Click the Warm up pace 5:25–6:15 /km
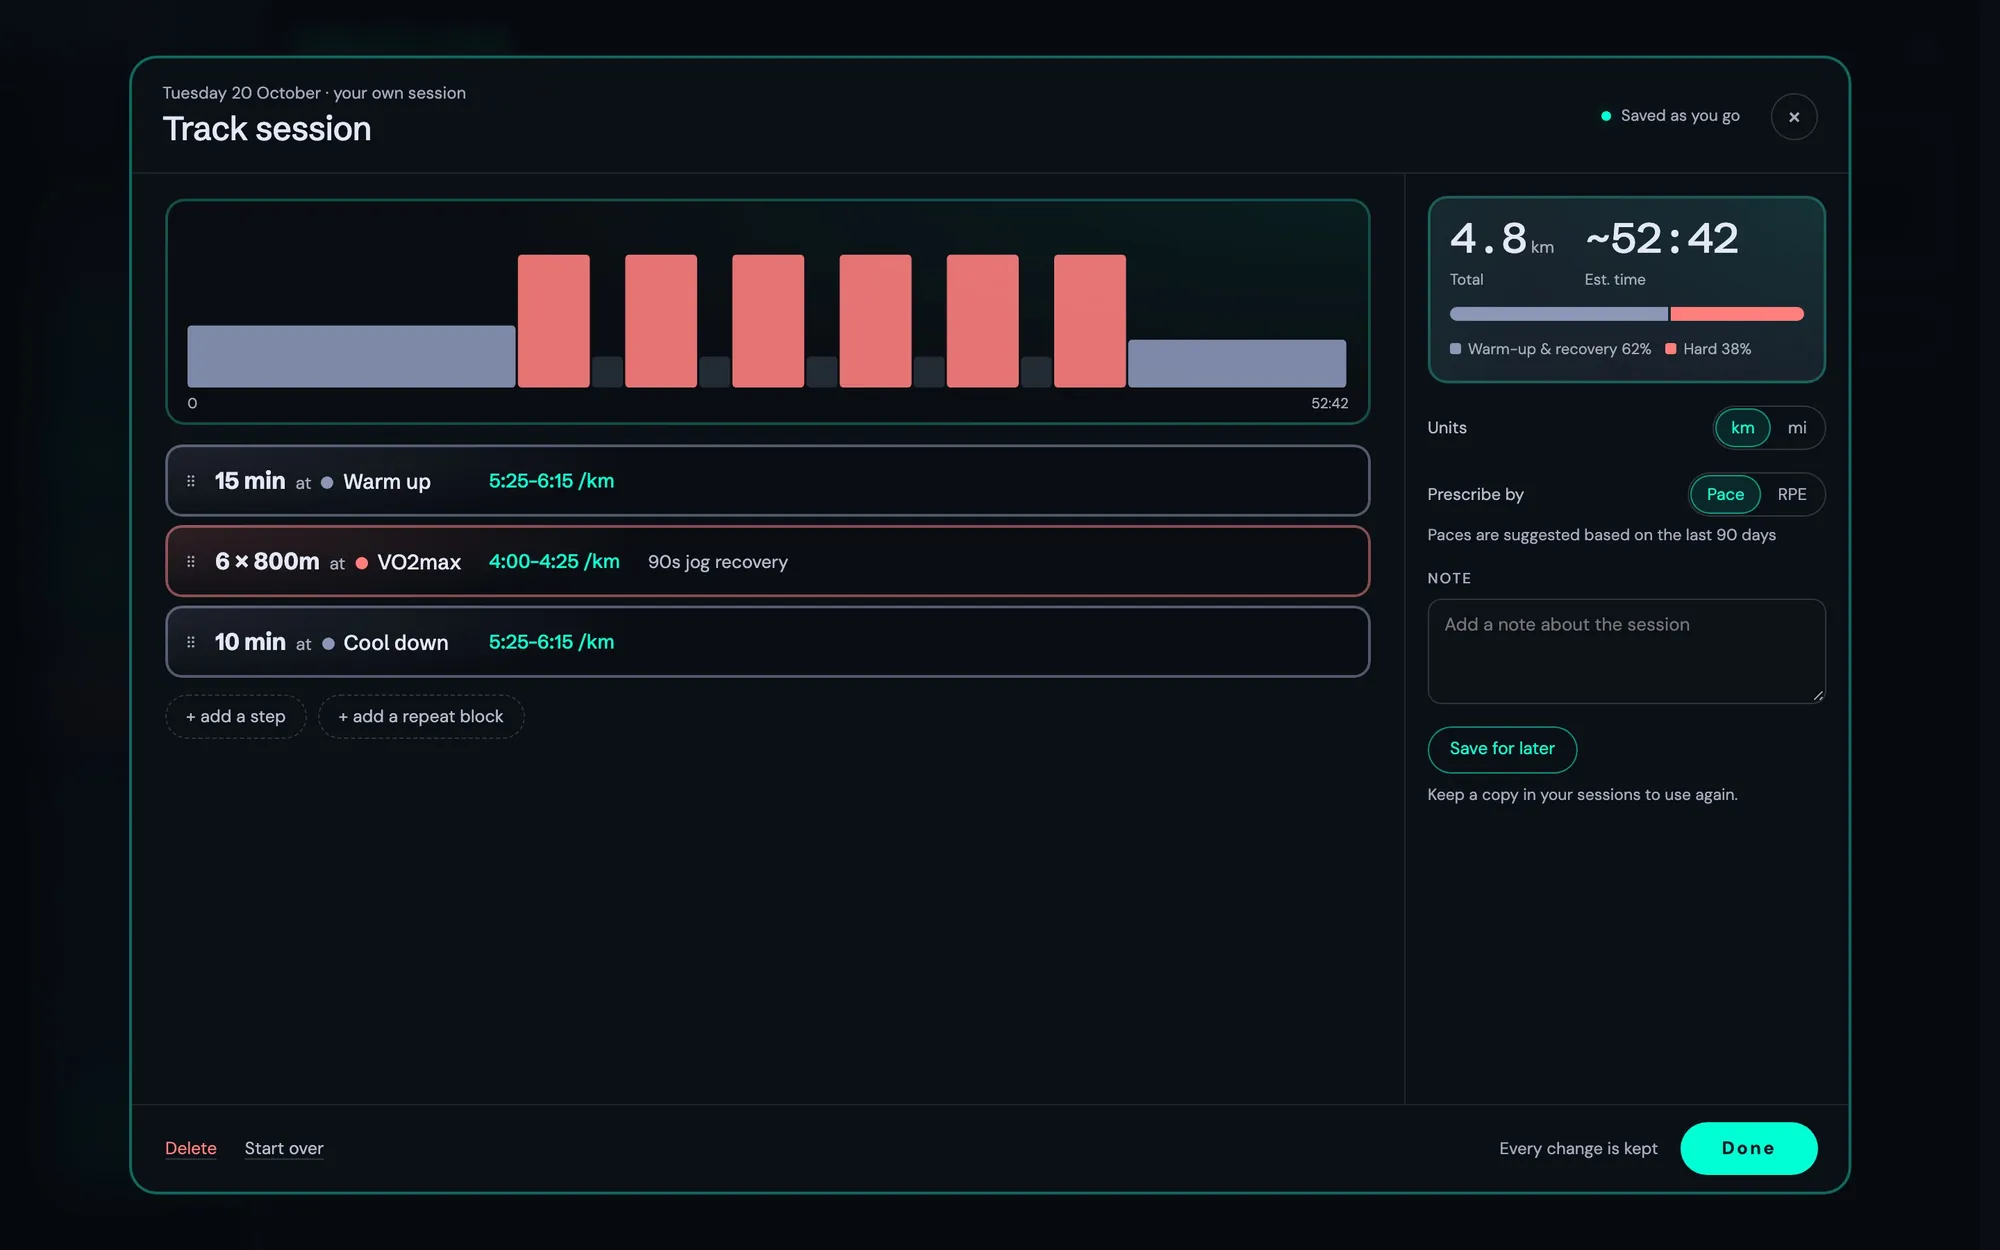This screenshot has height=1250, width=2000. (x=551, y=481)
